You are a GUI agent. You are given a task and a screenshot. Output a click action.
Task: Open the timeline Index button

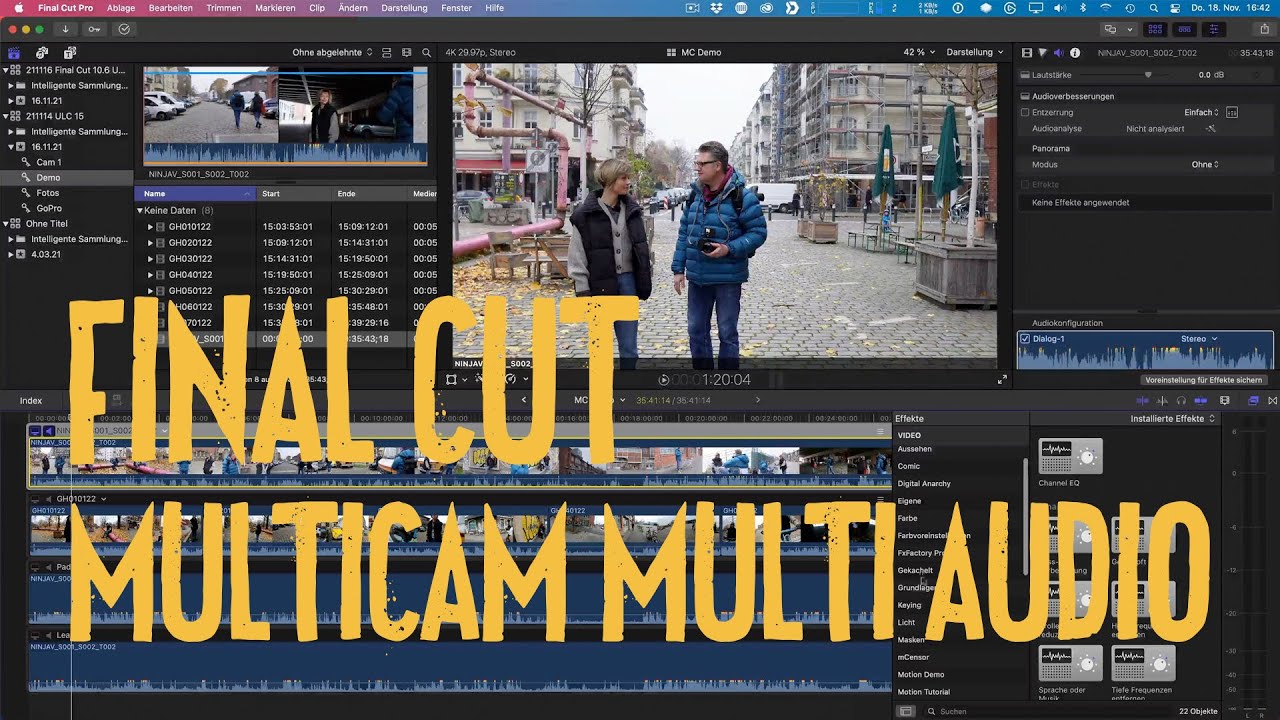tap(31, 400)
